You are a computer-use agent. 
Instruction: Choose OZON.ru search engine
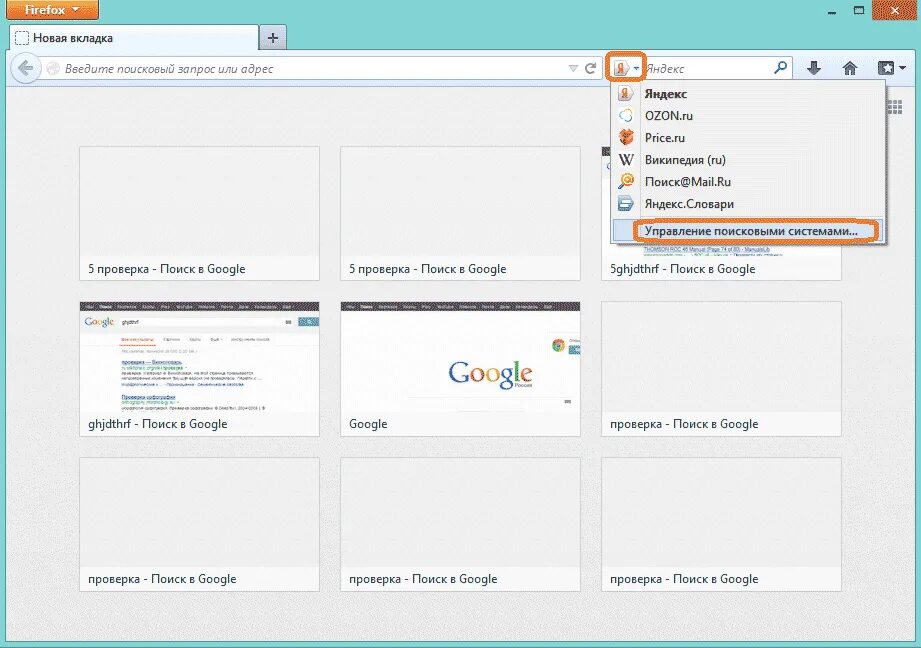coord(748,116)
